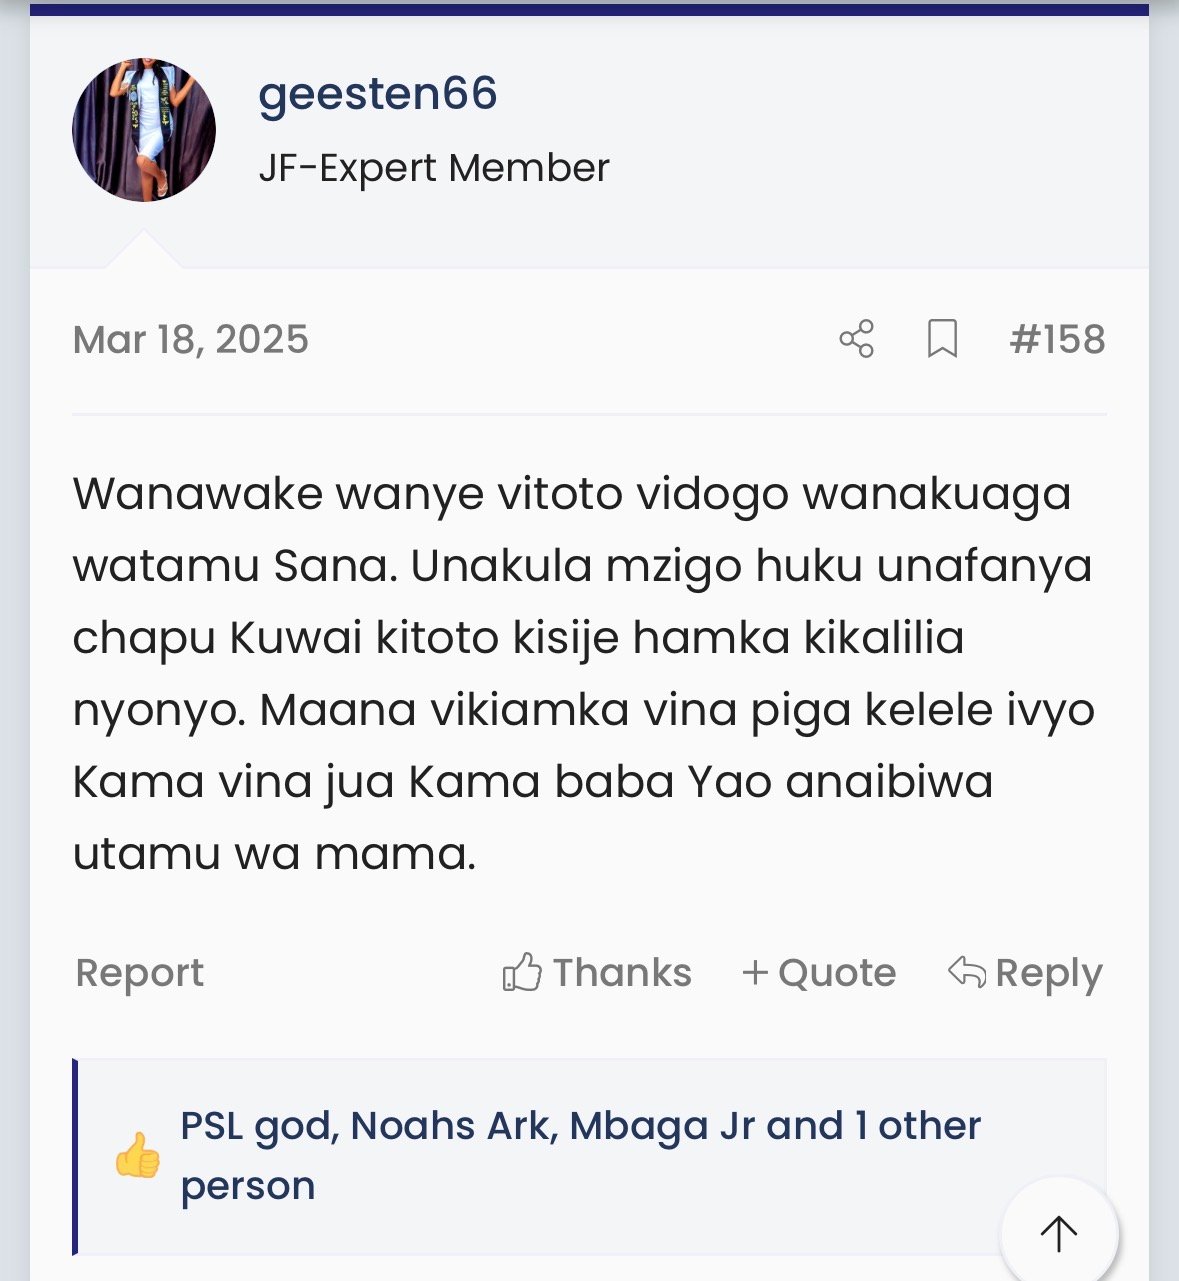Click the Thanks button text
1179x1281 pixels.
[622, 972]
